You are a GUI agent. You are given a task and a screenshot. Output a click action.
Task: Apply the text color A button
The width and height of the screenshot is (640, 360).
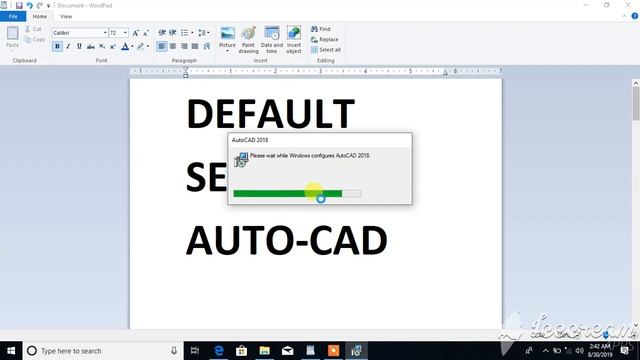click(125, 47)
